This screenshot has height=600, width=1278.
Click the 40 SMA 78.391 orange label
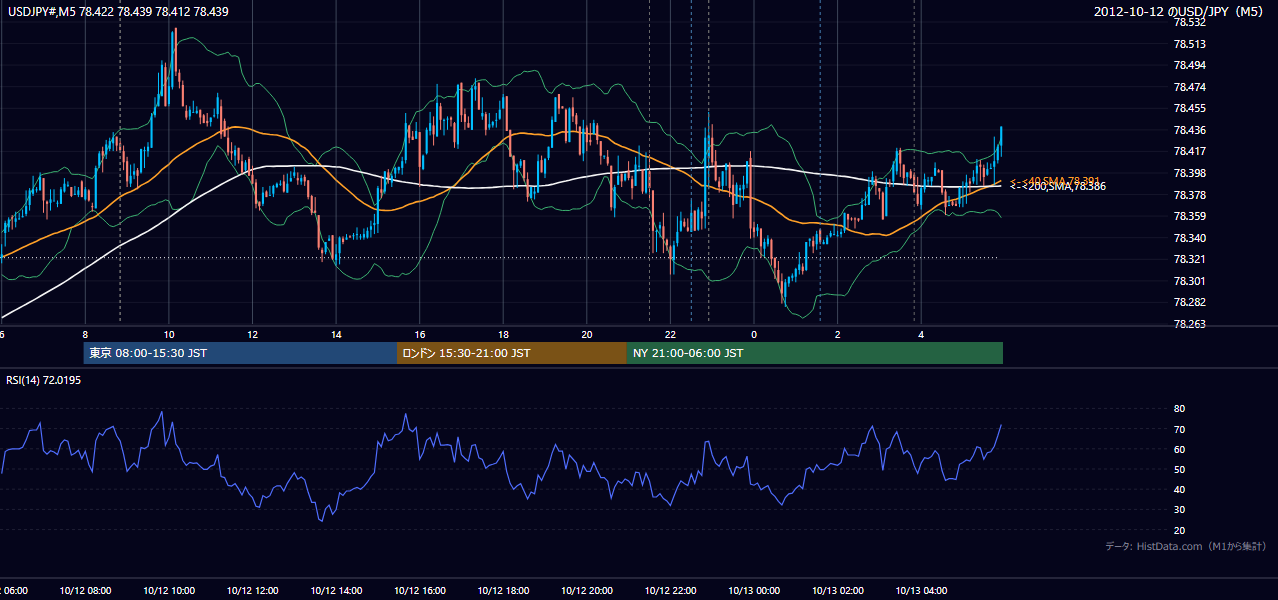coord(1056,181)
